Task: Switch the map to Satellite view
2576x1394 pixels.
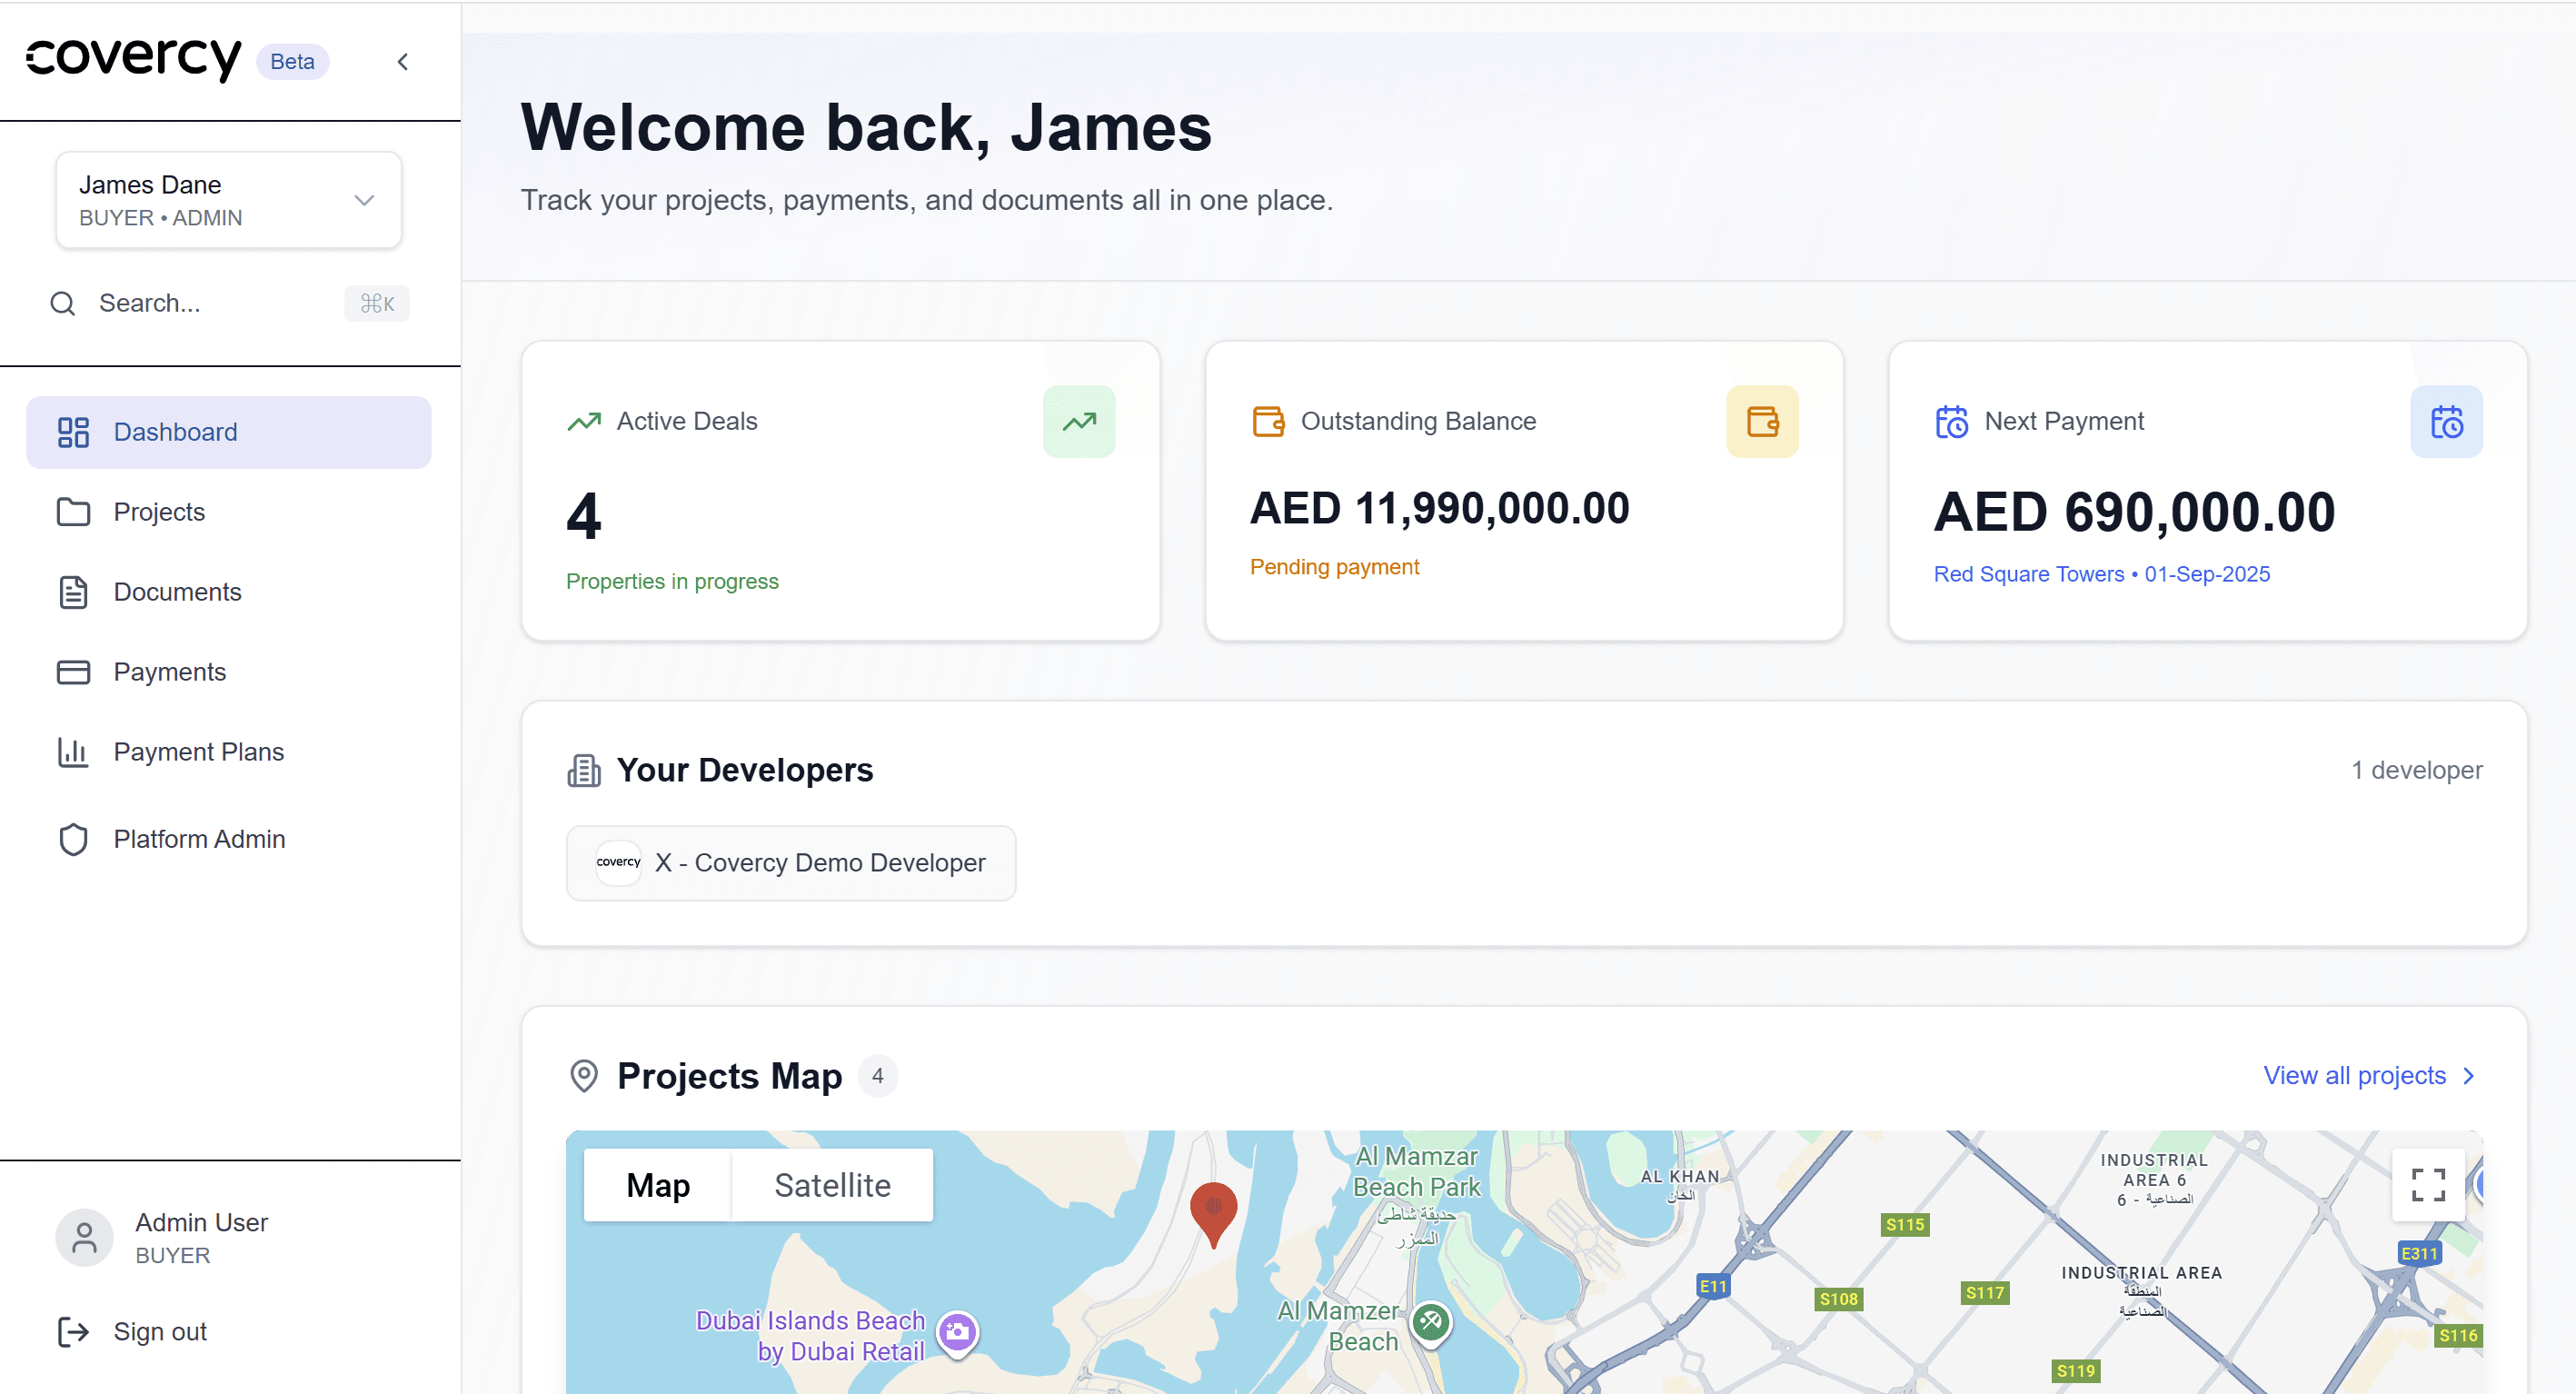Action: tap(832, 1184)
